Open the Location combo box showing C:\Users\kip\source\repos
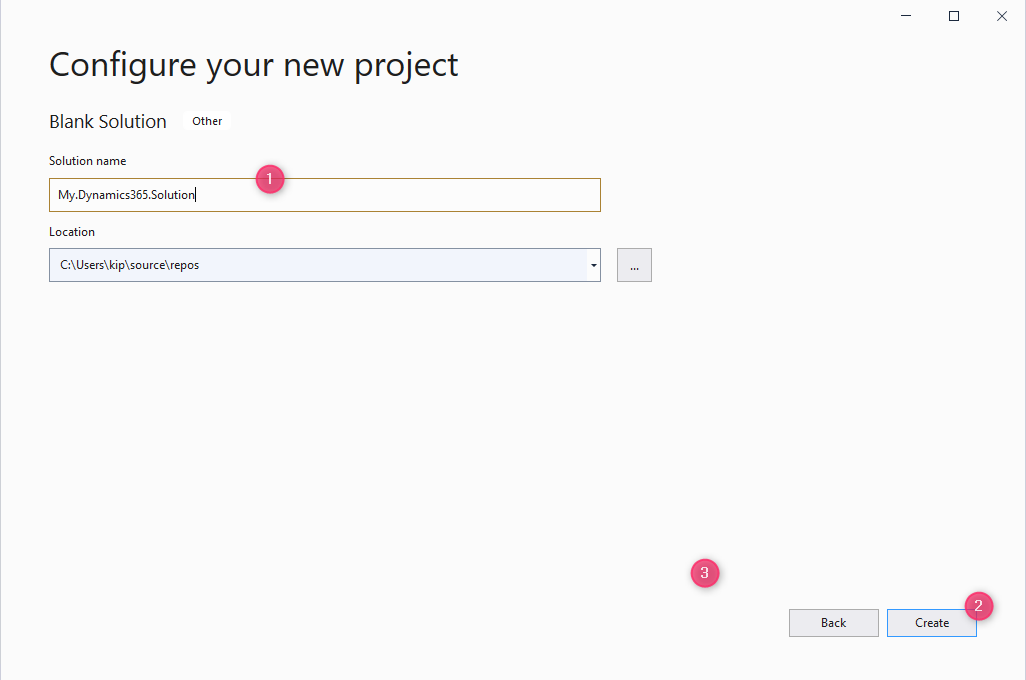 tap(325, 265)
